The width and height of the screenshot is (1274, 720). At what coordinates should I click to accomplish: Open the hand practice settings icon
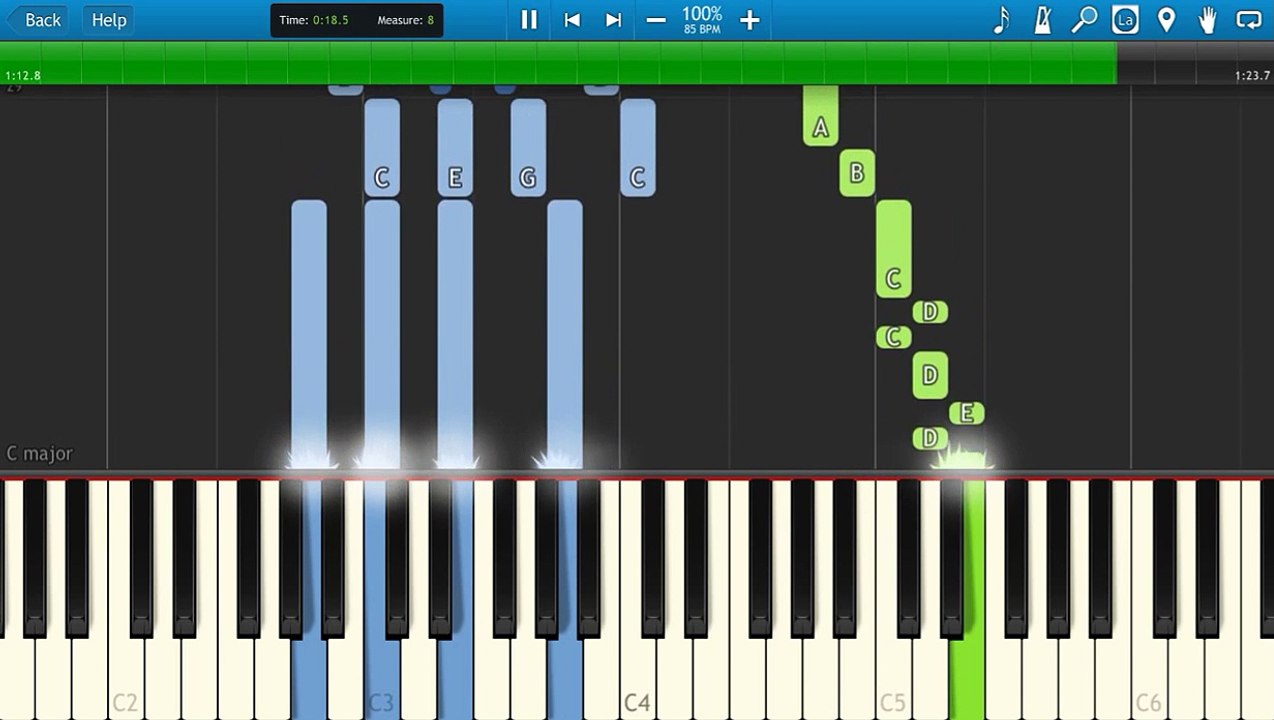1208,20
